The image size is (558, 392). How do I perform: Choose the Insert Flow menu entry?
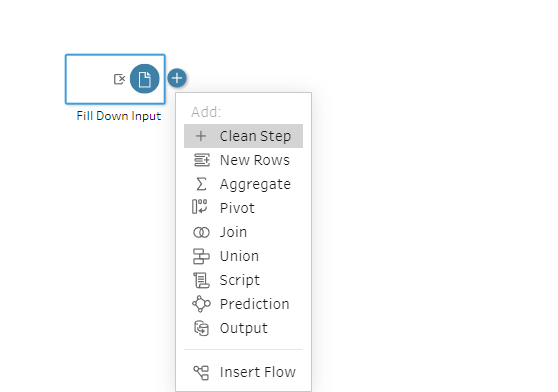click(243, 372)
